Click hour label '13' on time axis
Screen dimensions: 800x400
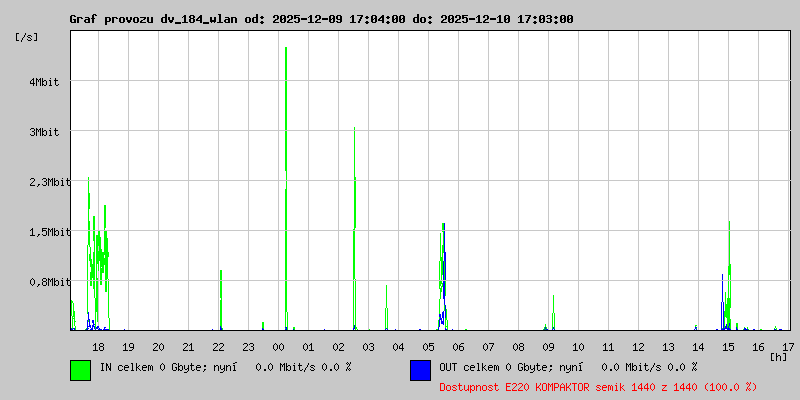[x=668, y=347]
